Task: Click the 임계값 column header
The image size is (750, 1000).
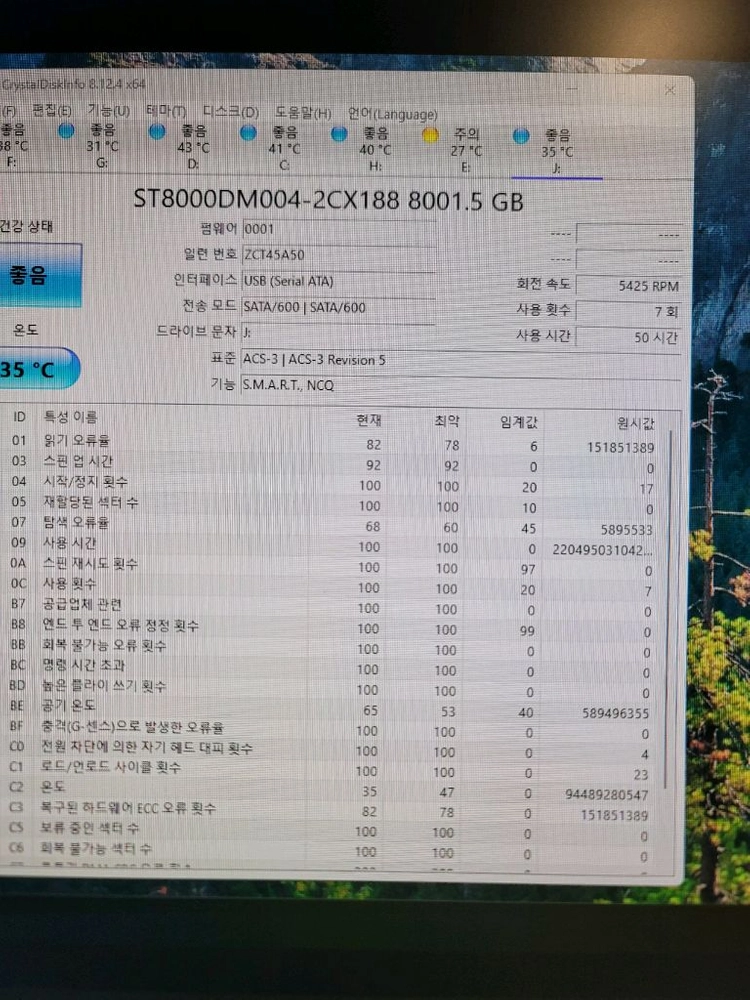Action: [x=518, y=422]
